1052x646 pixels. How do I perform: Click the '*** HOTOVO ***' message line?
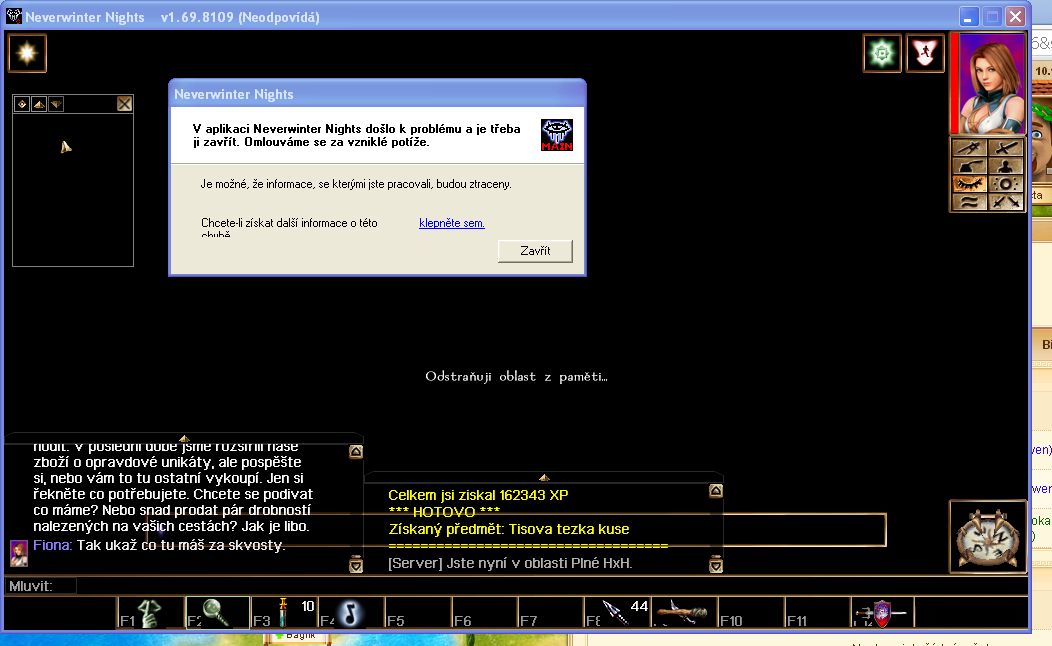pos(444,512)
